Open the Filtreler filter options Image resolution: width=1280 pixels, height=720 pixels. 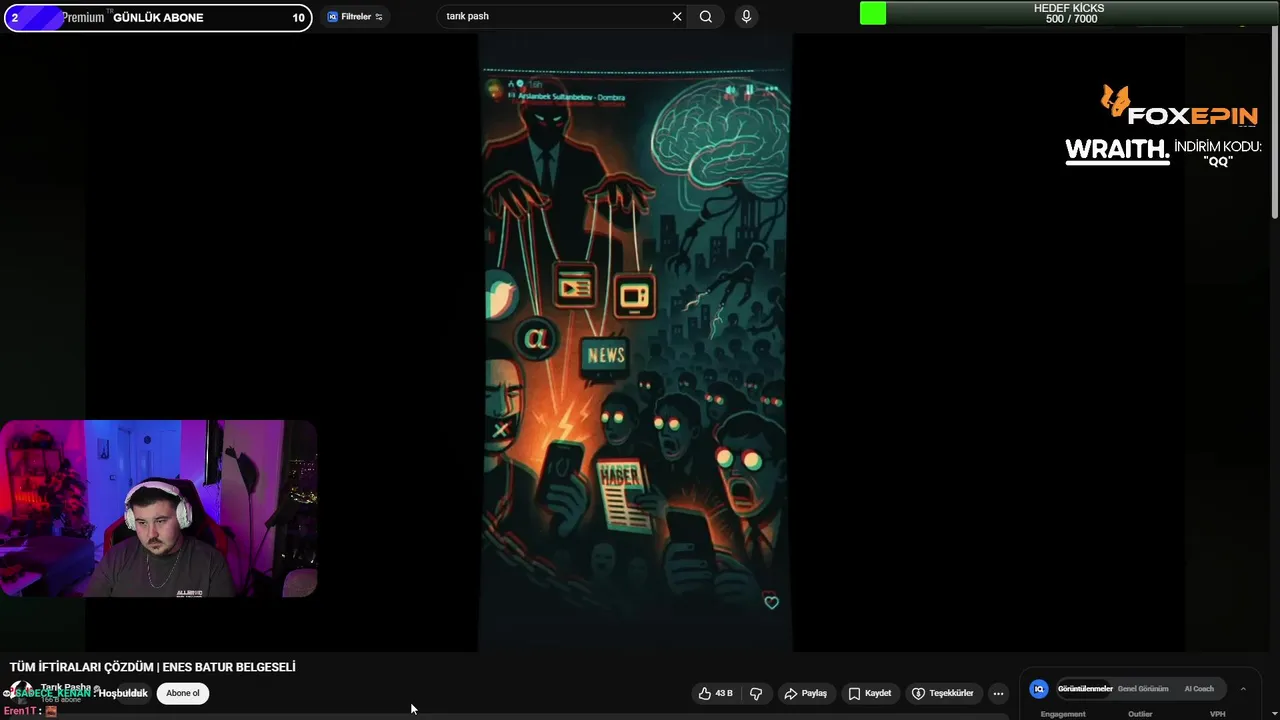point(355,17)
